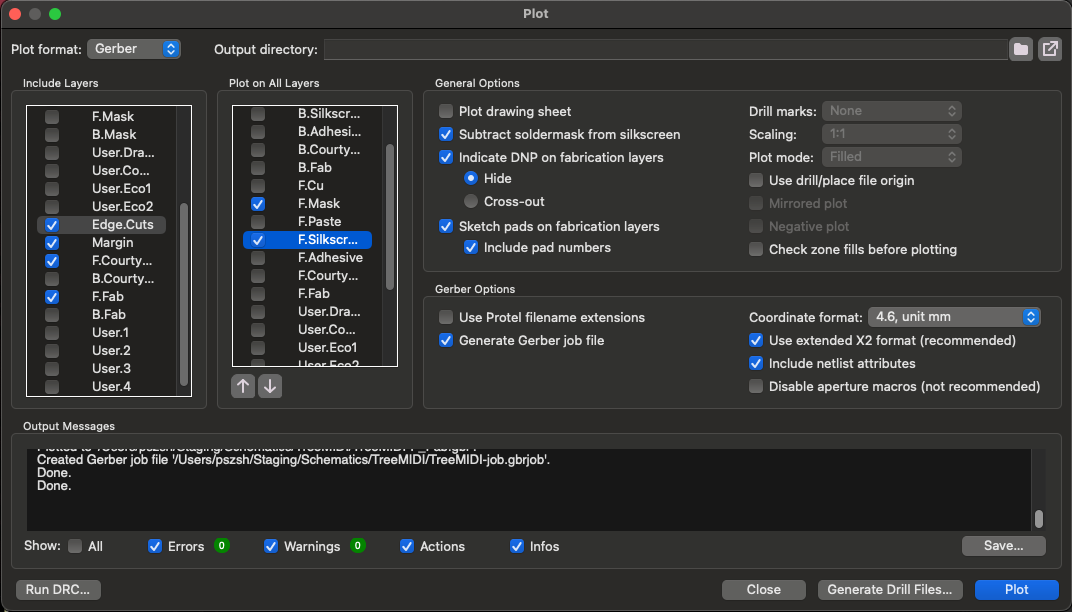Open output directory in file manager icon
This screenshot has width=1072, height=612.
pyautogui.click(x=1049, y=49)
